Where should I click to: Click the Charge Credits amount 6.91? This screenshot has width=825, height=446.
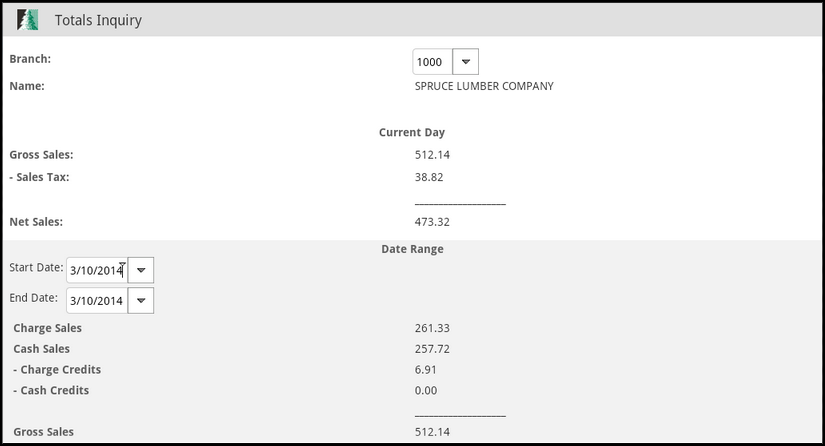click(426, 370)
